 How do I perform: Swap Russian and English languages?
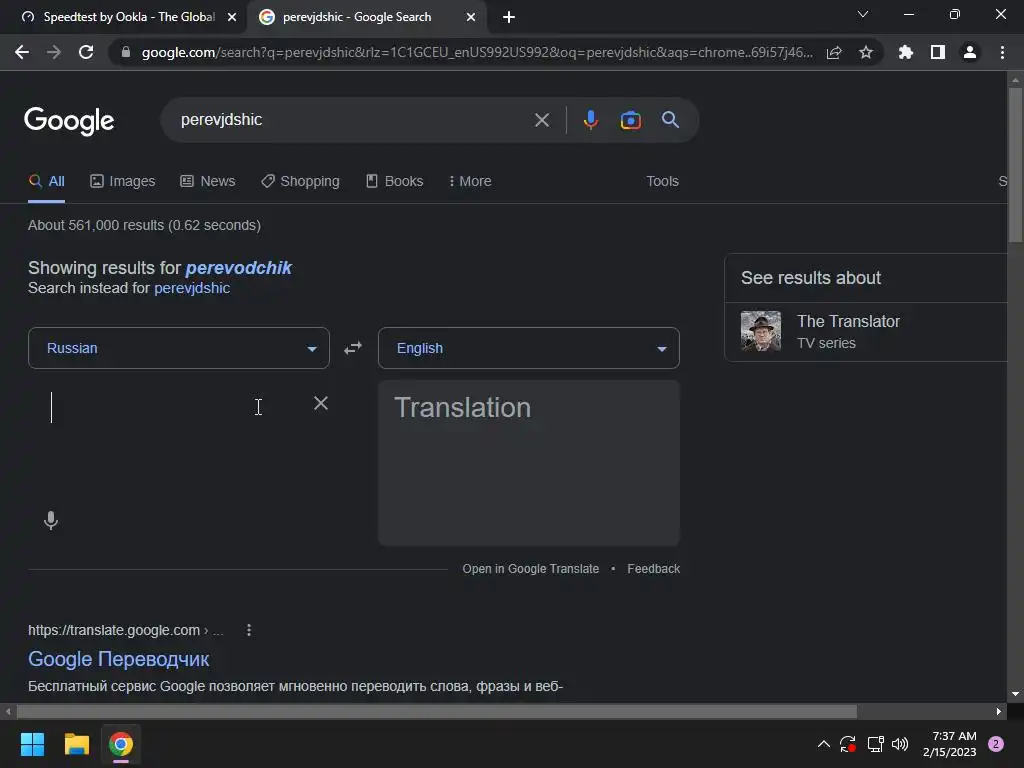click(x=353, y=348)
